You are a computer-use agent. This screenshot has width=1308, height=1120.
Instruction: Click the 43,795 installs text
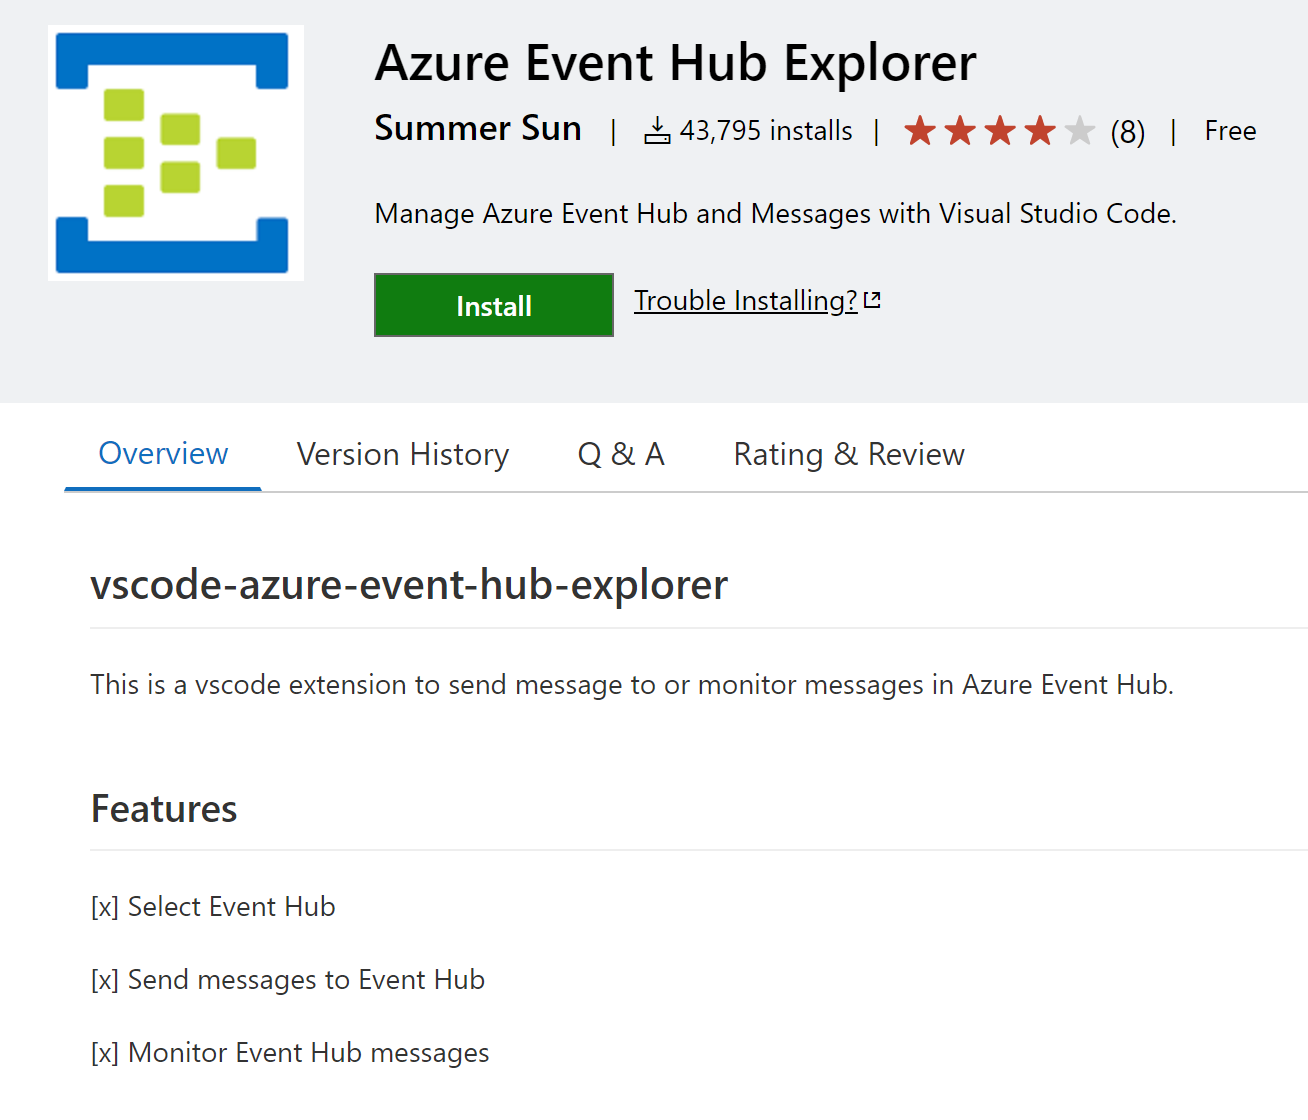766,131
